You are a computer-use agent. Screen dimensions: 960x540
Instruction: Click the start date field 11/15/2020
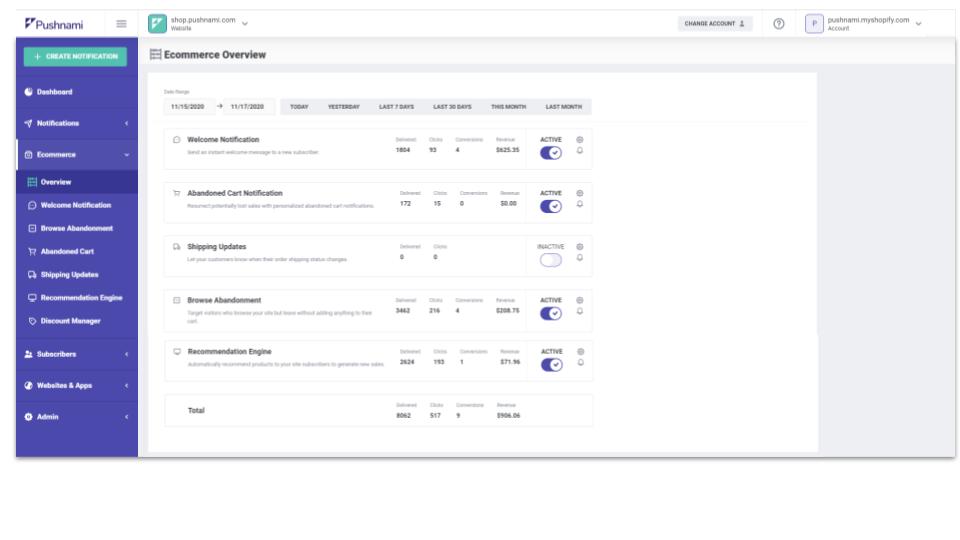coord(188,107)
